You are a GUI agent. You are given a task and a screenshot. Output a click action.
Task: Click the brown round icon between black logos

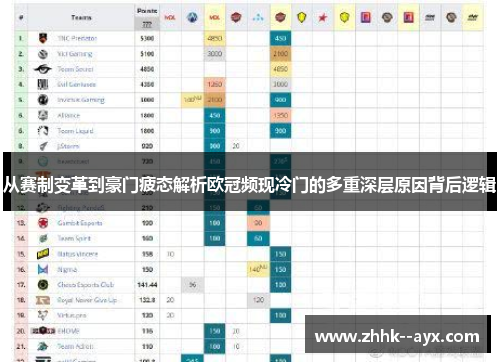pos(451,17)
